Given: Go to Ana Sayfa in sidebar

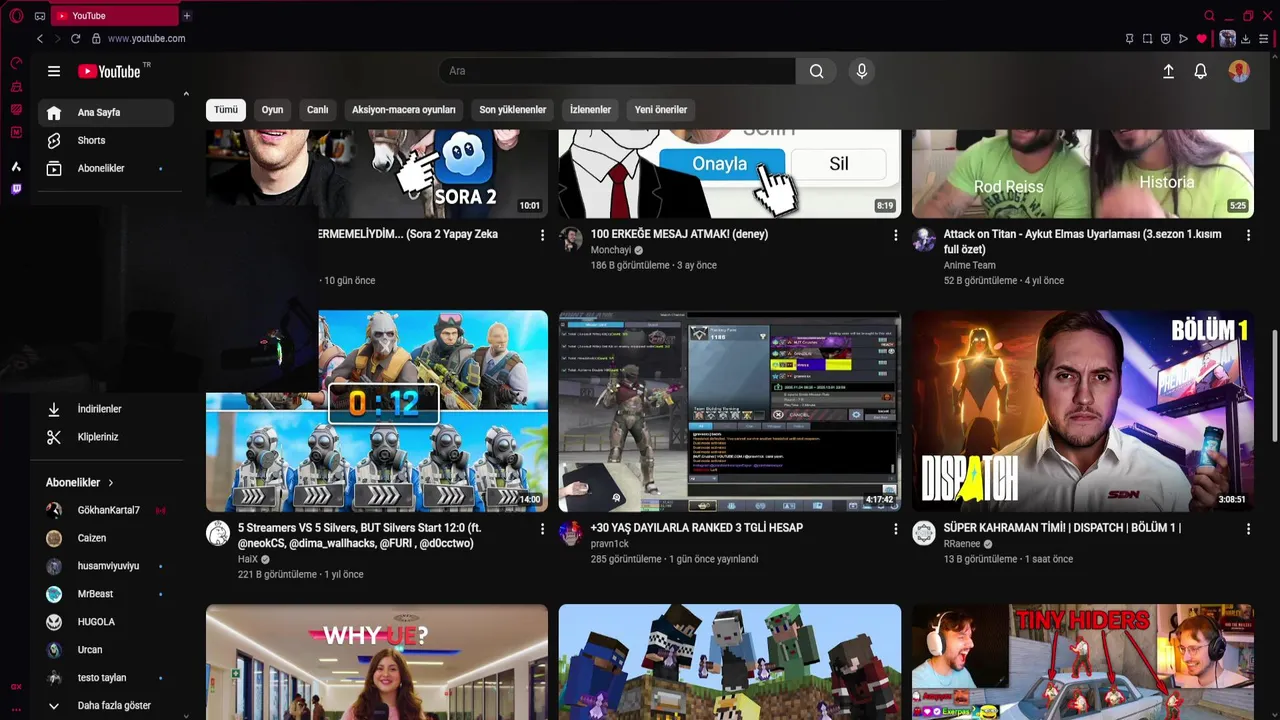Looking at the screenshot, I should tap(106, 113).
